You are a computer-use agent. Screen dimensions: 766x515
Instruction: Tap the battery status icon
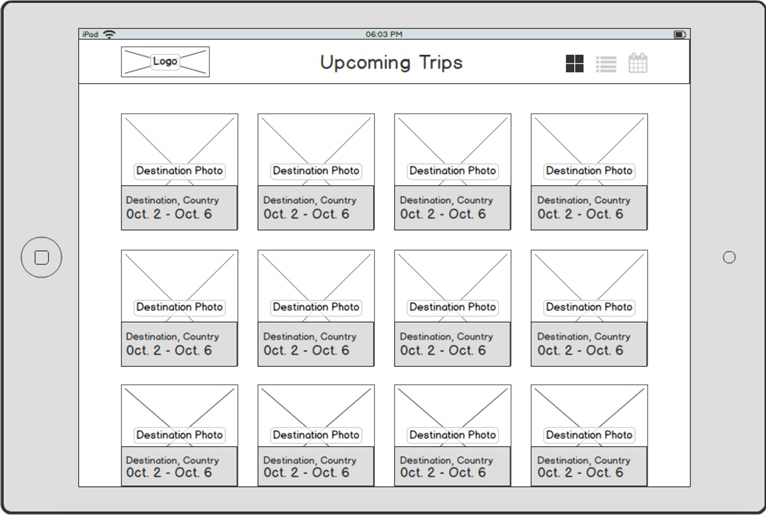(680, 35)
